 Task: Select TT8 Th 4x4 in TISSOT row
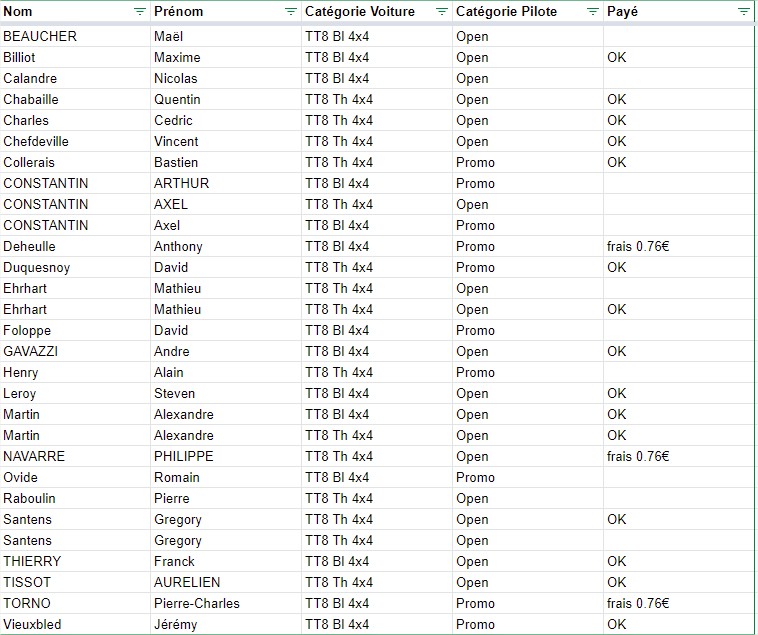coord(377,583)
